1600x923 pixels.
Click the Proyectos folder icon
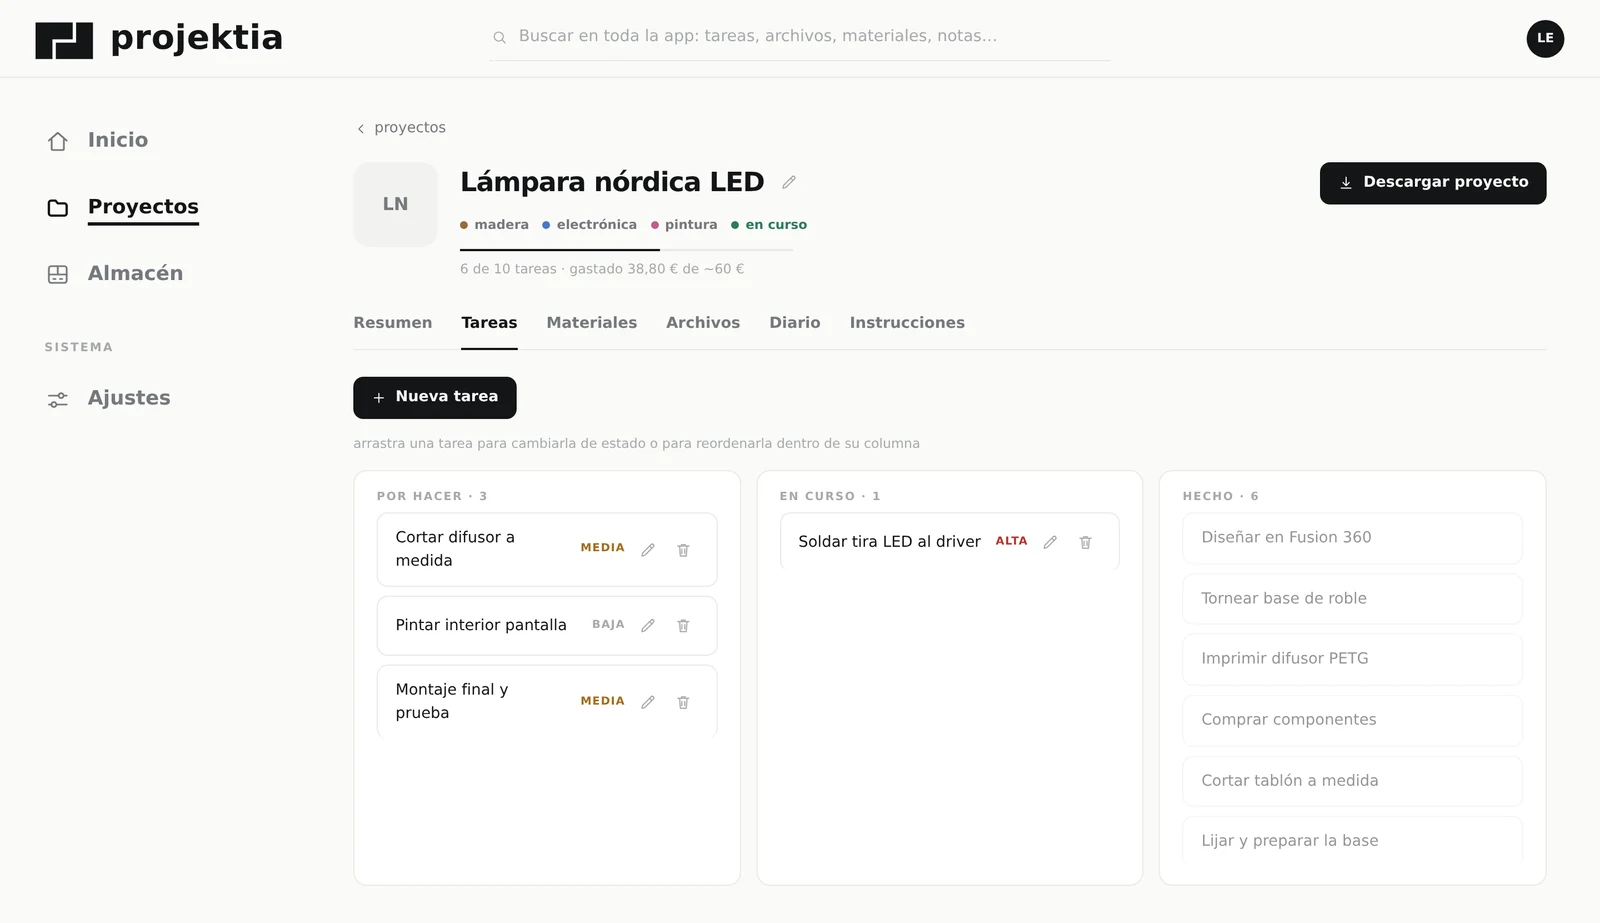pos(58,208)
